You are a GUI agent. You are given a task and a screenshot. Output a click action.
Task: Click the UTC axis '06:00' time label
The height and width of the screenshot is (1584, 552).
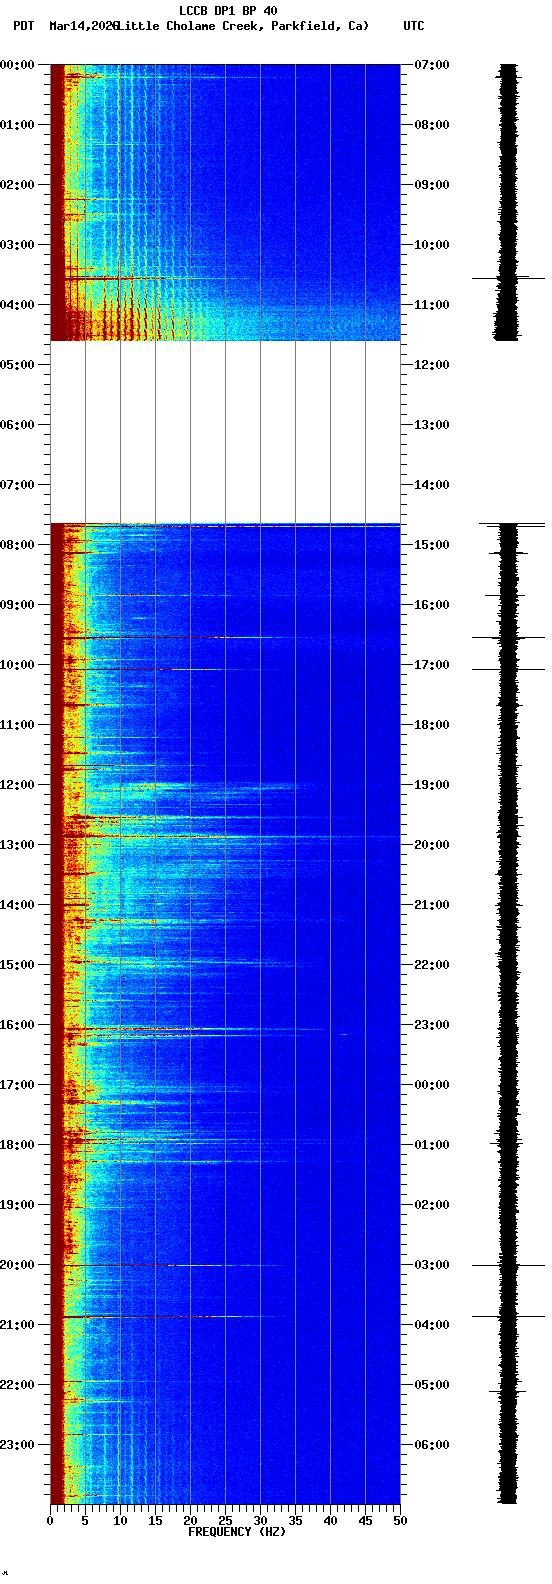coord(432,1445)
